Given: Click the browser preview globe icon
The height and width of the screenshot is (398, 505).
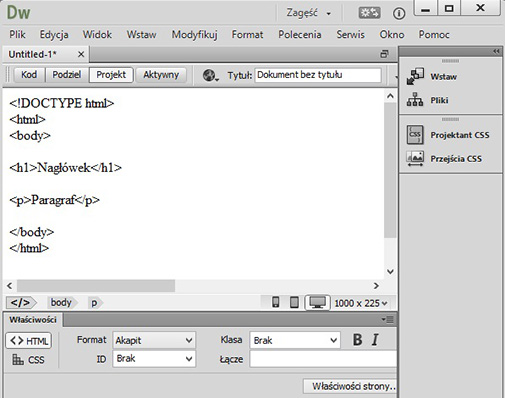Looking at the screenshot, I should point(210,75).
